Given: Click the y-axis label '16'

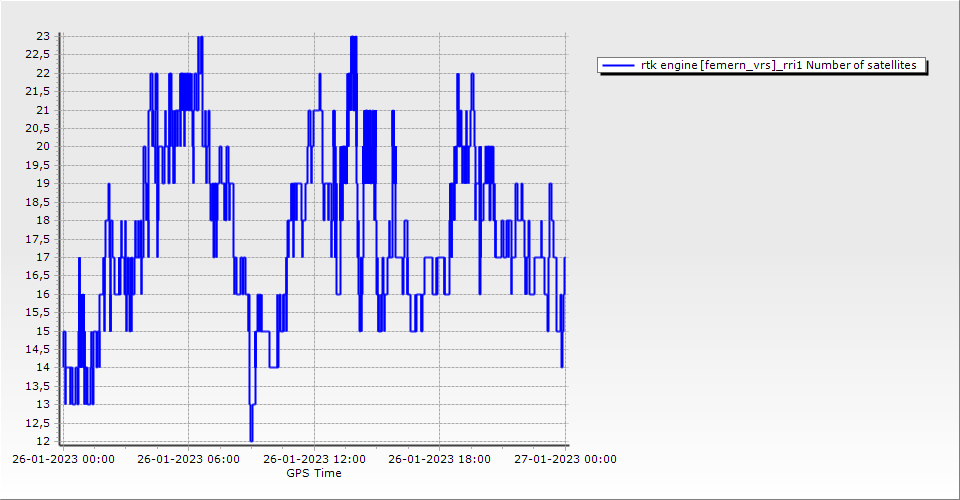Looking at the screenshot, I should (43, 294).
